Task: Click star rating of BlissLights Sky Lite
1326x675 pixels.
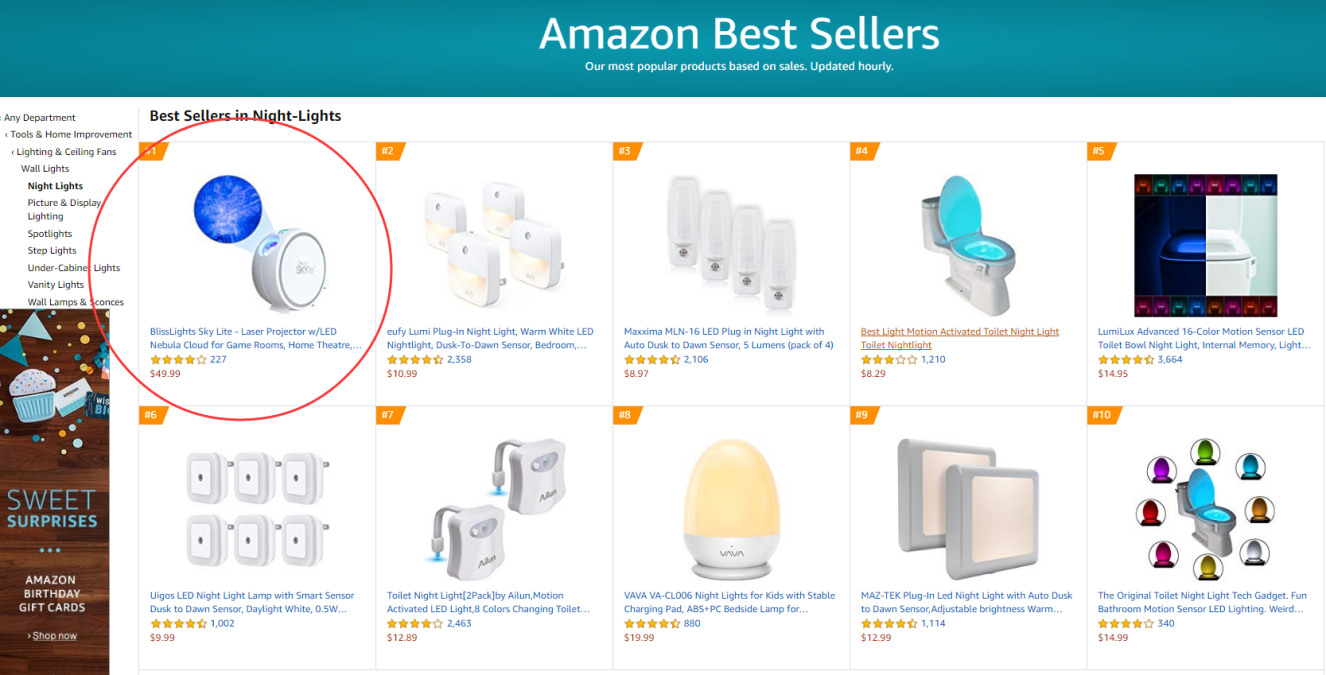Action: (178, 360)
